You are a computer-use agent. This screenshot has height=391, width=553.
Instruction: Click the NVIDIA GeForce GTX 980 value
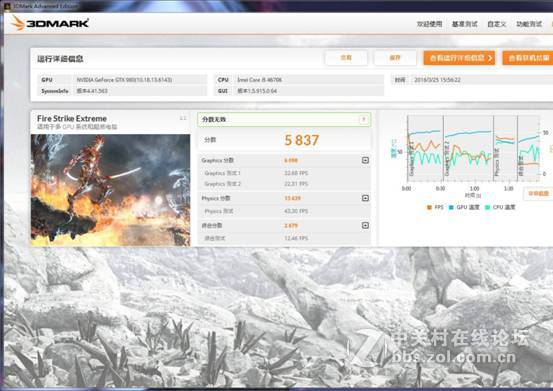[x=124, y=80]
